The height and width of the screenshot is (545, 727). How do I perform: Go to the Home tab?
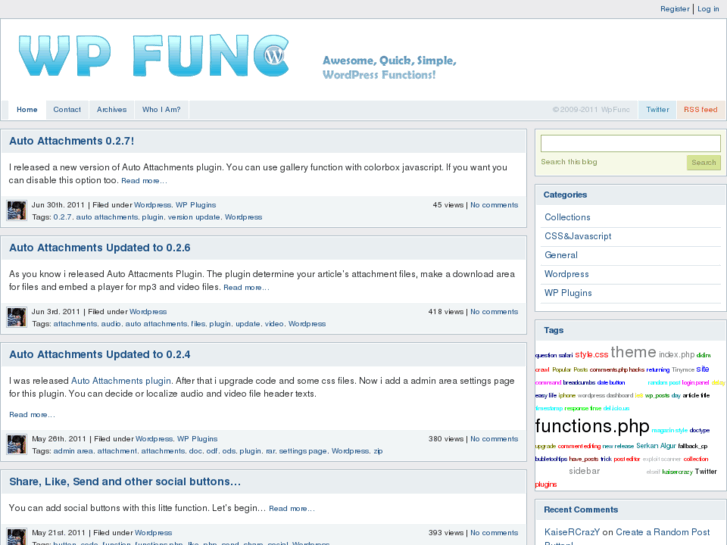click(x=27, y=109)
